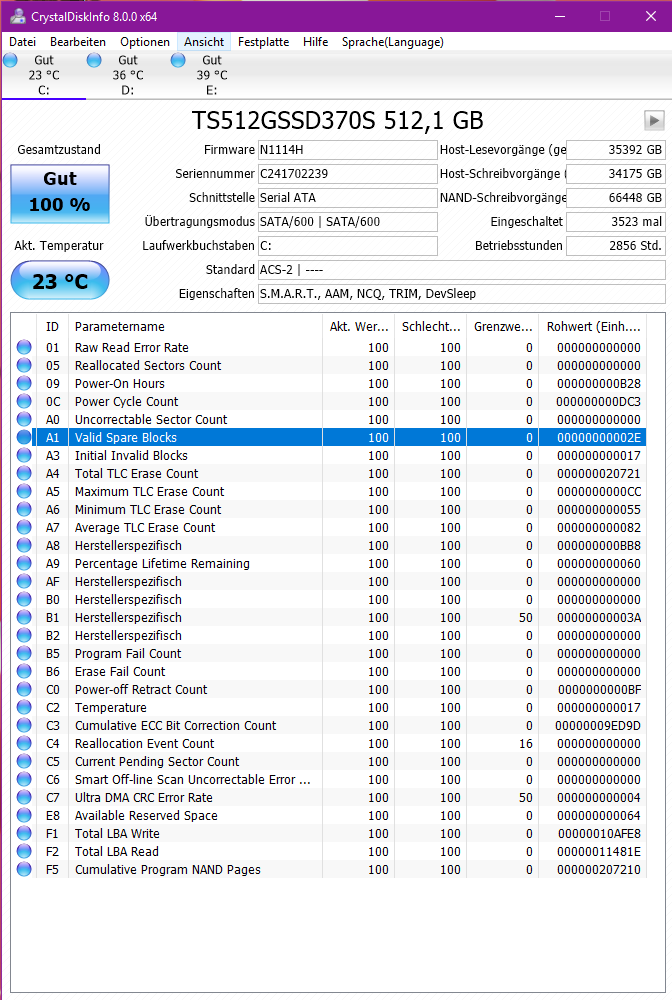Image resolution: width=672 pixels, height=1000 pixels.
Task: Click the Grenzwert column header
Action: click(x=502, y=327)
